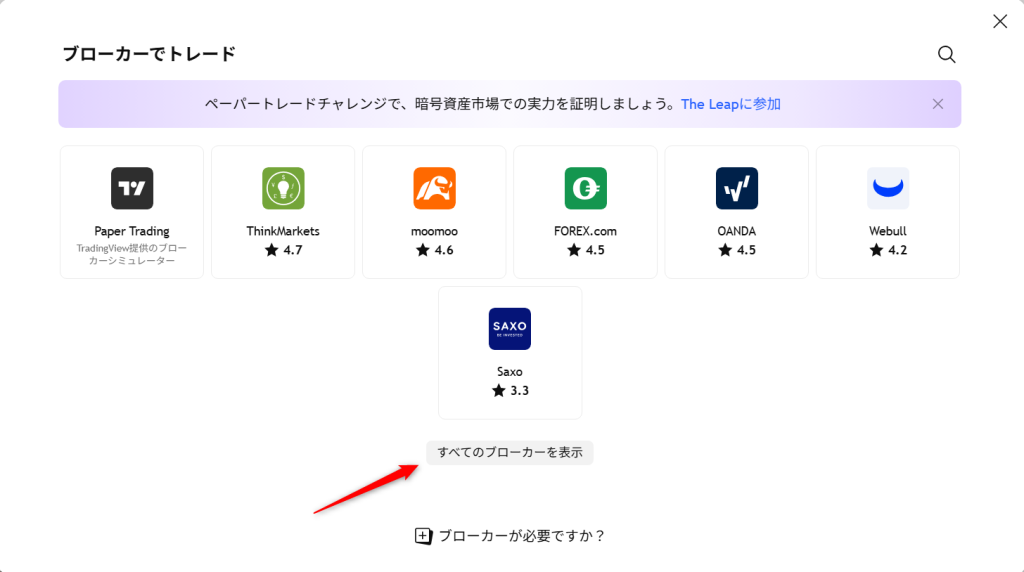1024x572 pixels.
Task: Click the Webull blue logo
Action: click(x=888, y=188)
